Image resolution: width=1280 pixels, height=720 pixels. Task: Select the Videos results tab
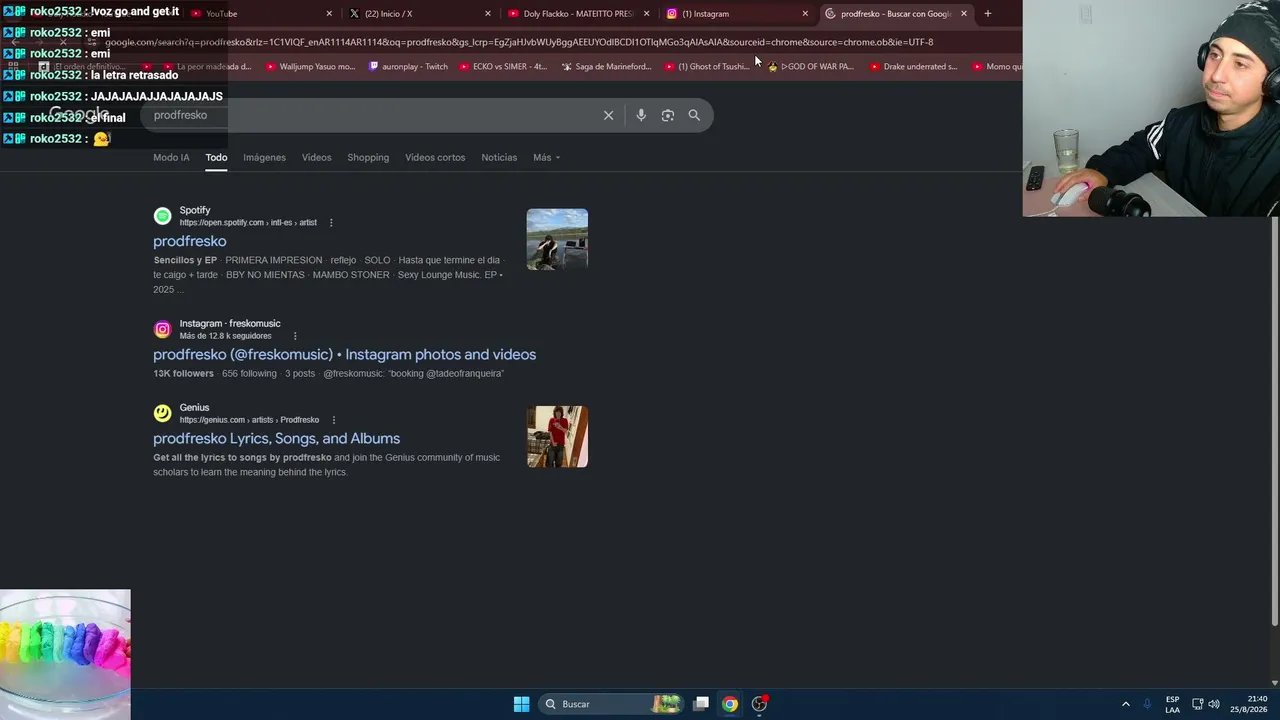pyautogui.click(x=316, y=158)
